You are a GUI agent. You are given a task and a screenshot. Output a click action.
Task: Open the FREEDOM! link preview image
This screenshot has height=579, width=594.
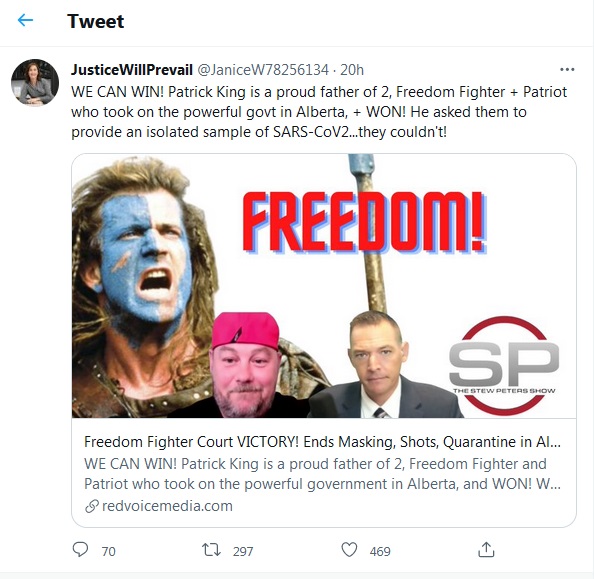coord(324,286)
